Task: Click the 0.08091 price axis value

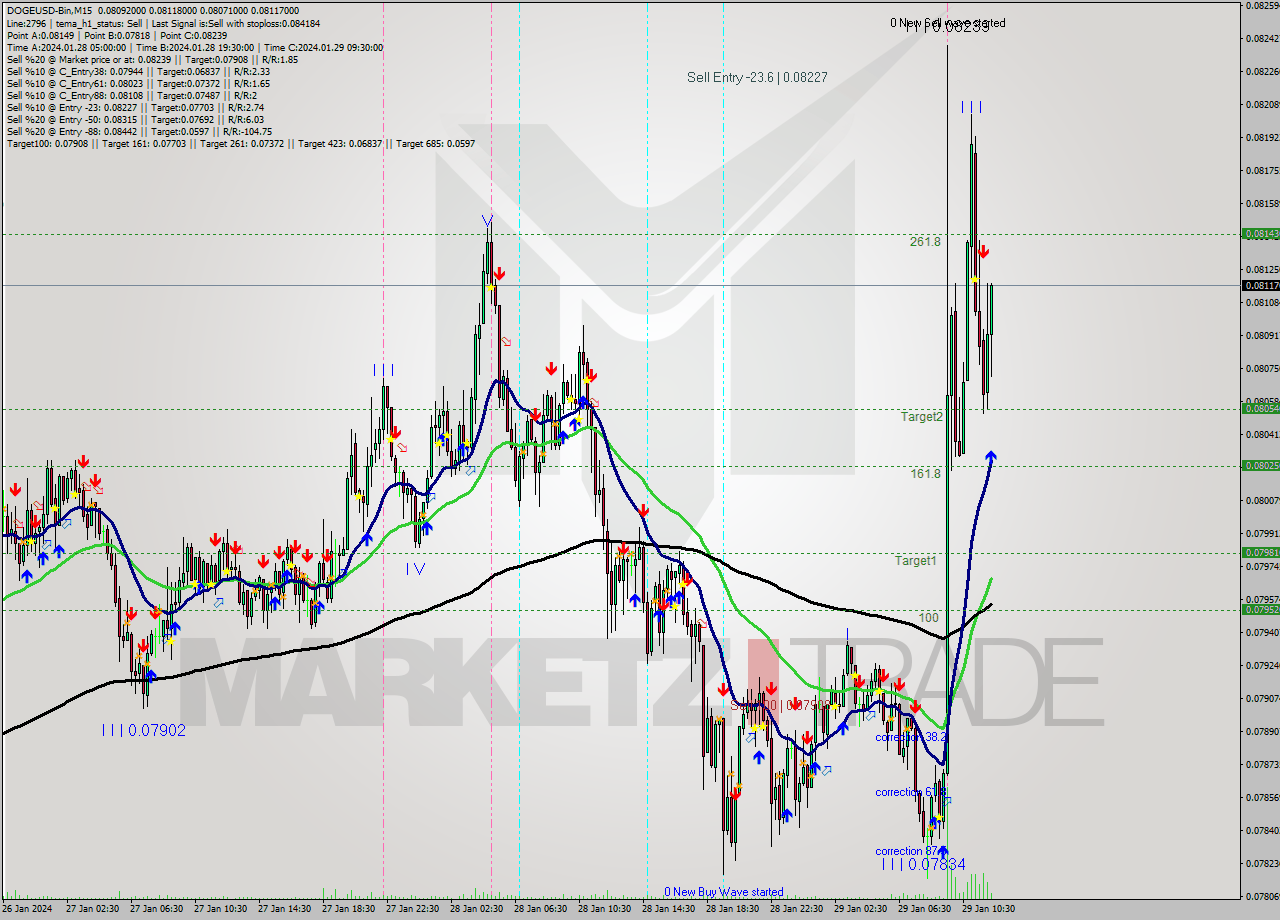Action: point(1264,335)
